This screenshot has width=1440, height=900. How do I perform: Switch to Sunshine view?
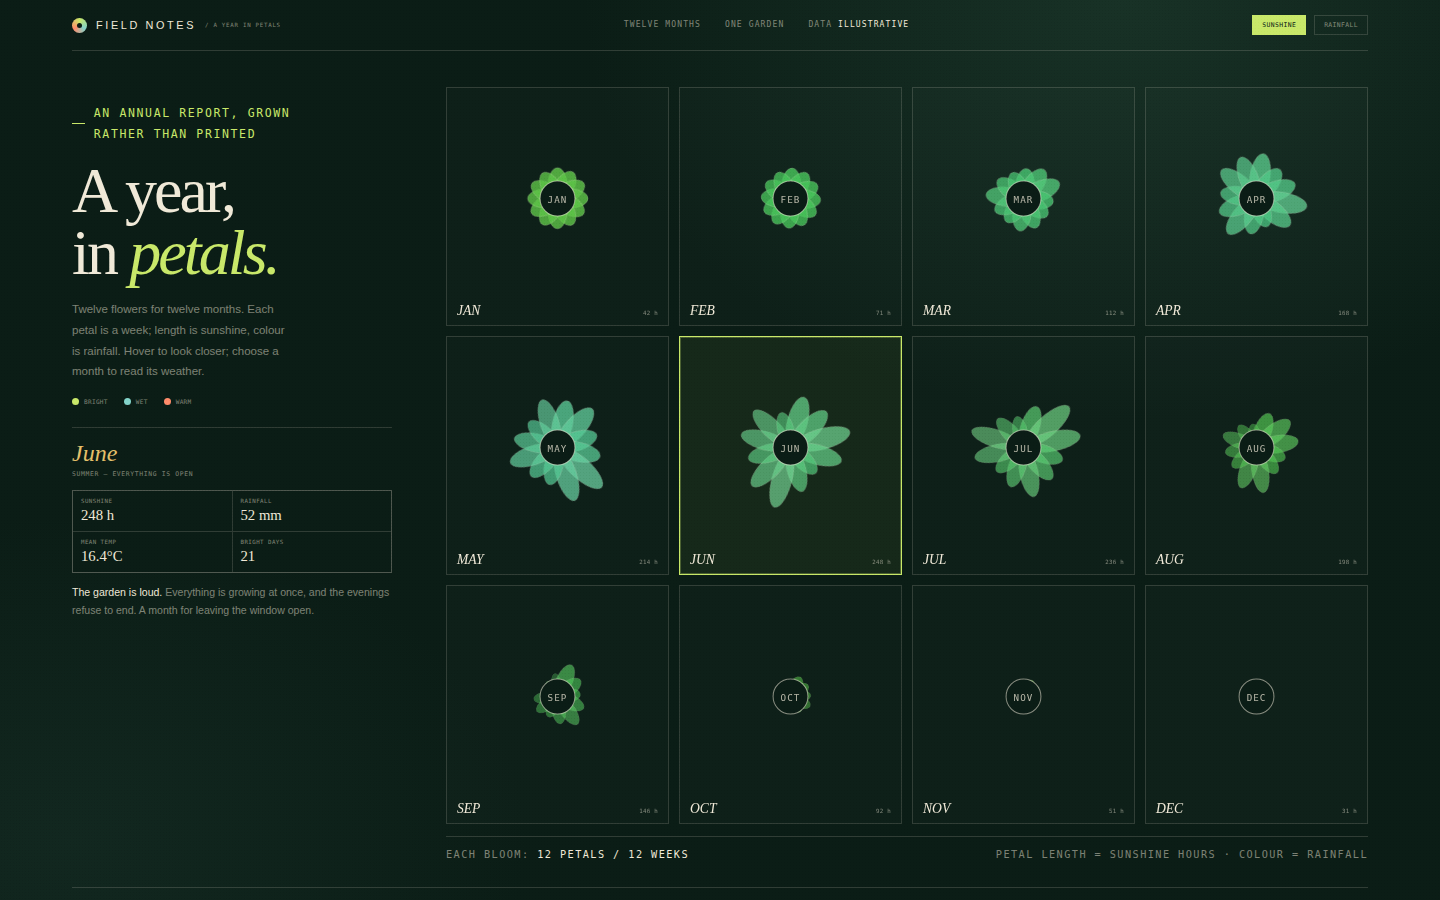point(1278,25)
